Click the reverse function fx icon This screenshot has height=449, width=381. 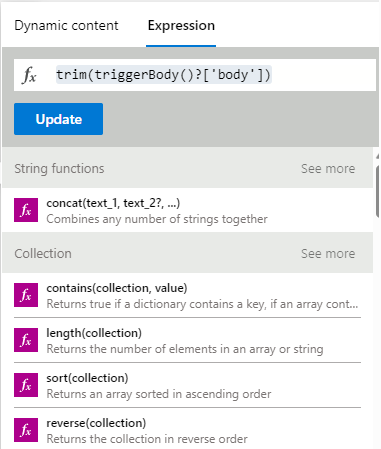pyautogui.click(x=26, y=430)
